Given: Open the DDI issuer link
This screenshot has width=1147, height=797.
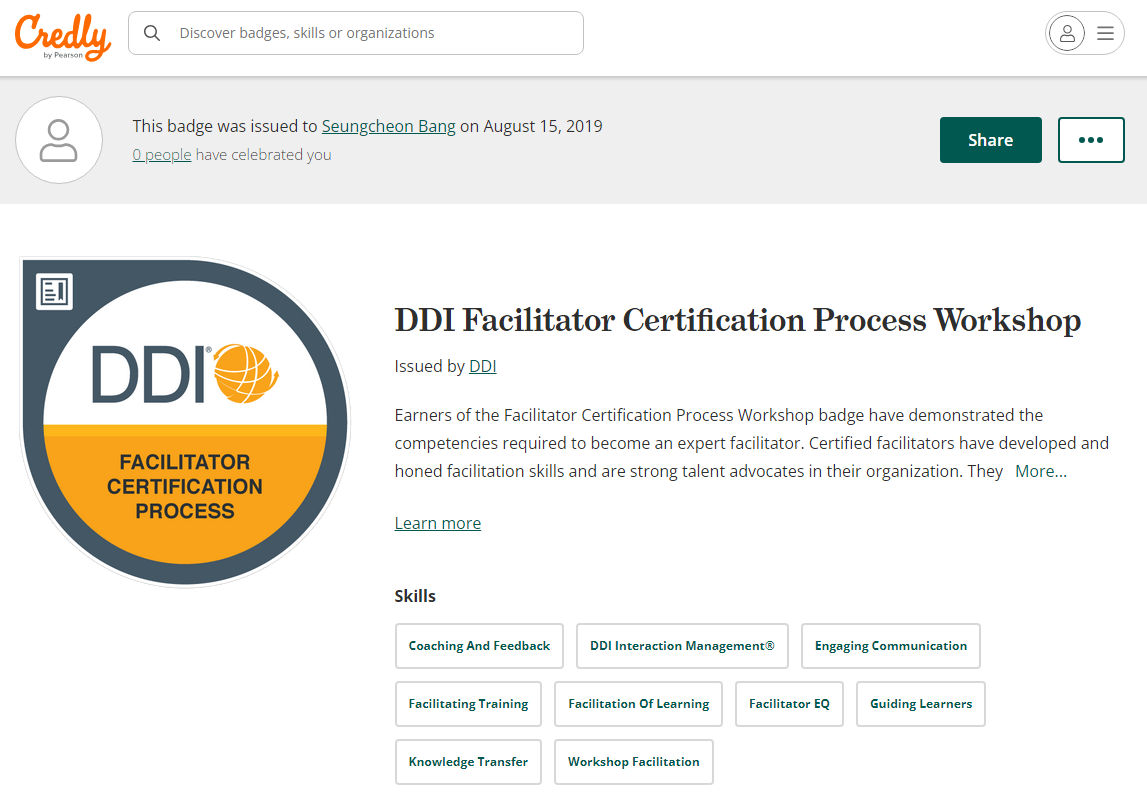Looking at the screenshot, I should (482, 366).
